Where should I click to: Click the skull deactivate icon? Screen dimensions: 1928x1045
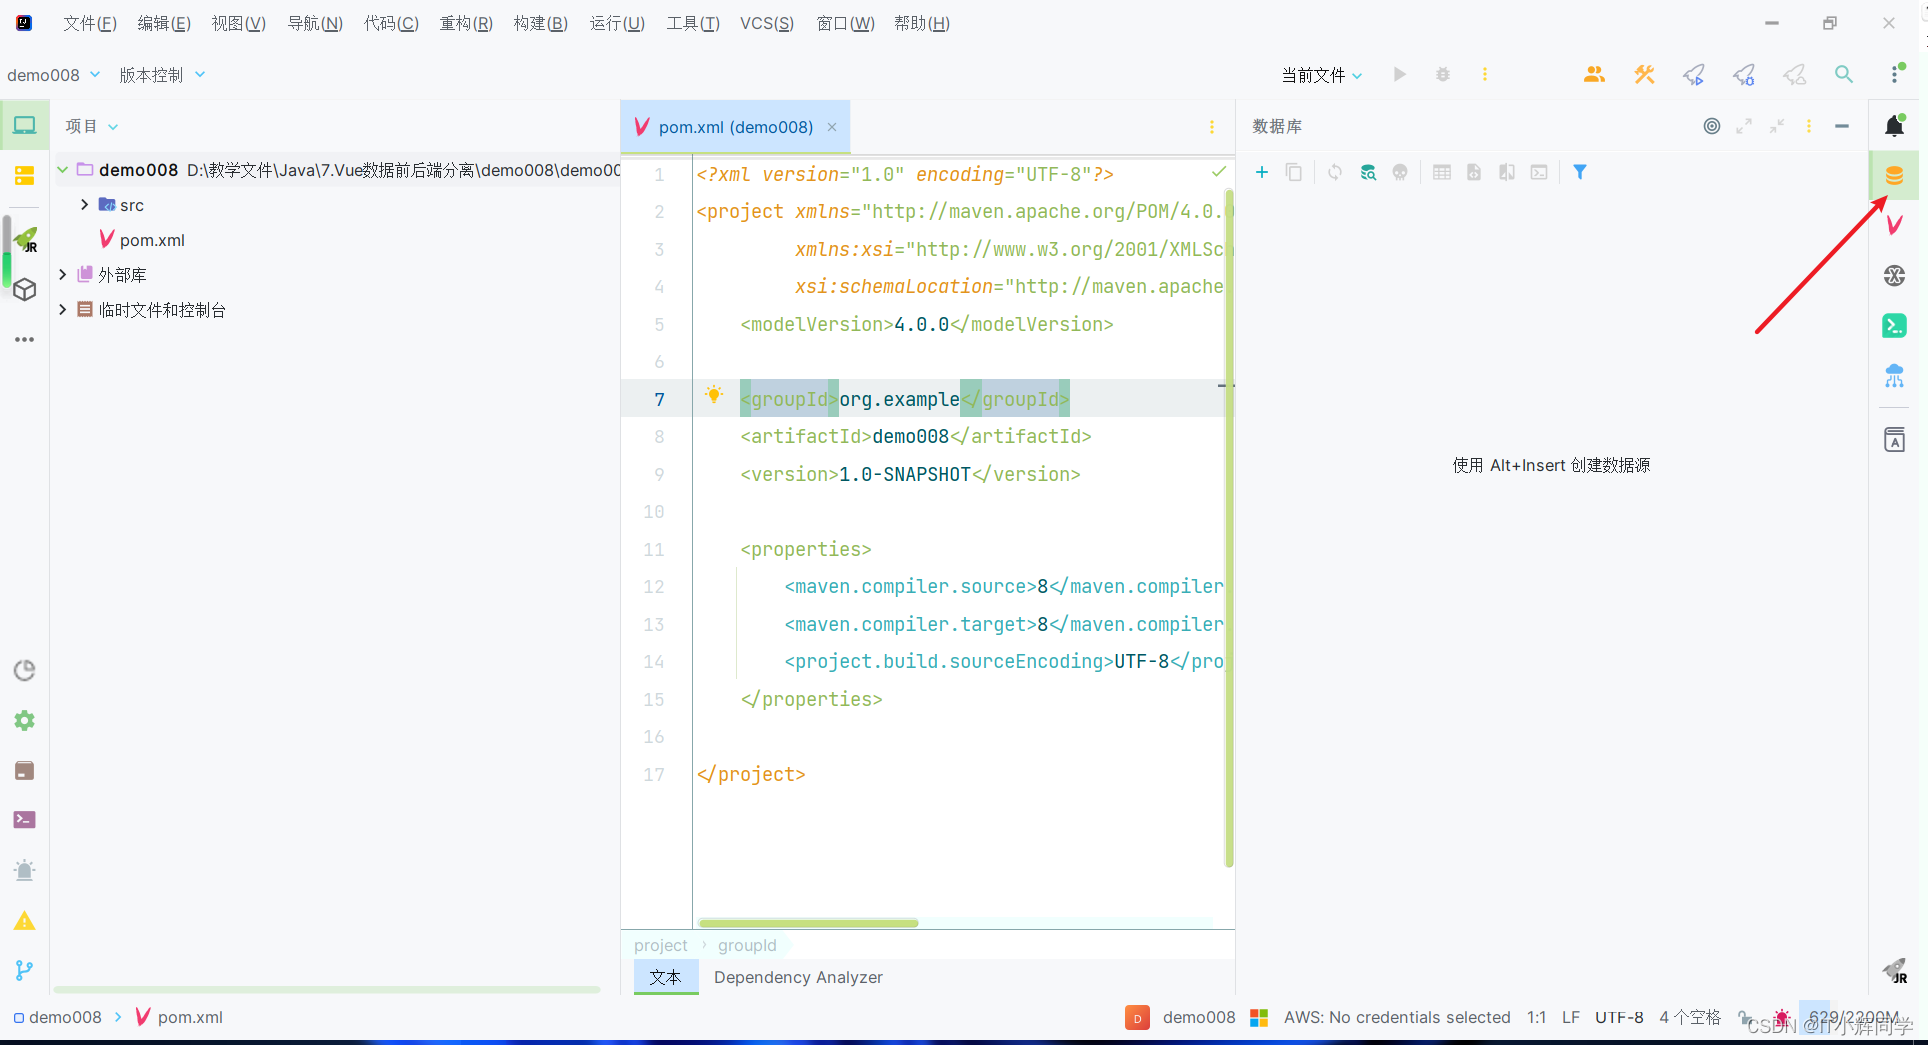[1400, 172]
